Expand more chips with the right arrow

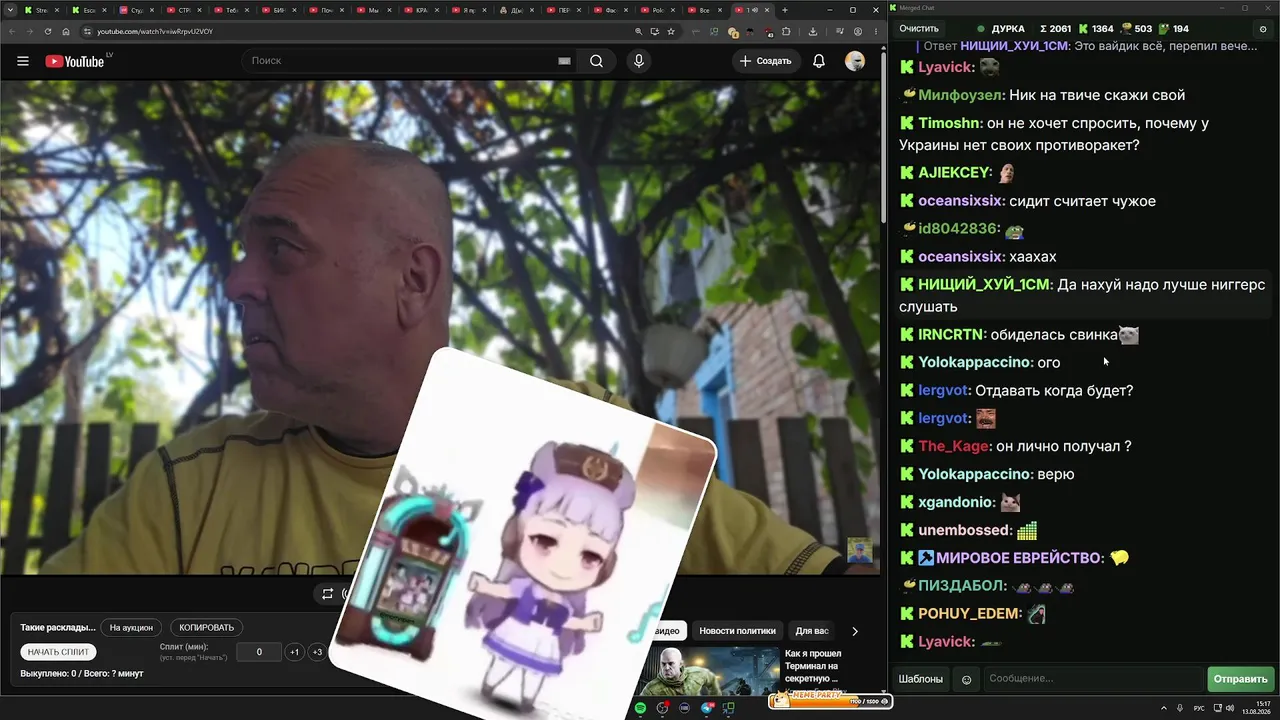coord(854,631)
